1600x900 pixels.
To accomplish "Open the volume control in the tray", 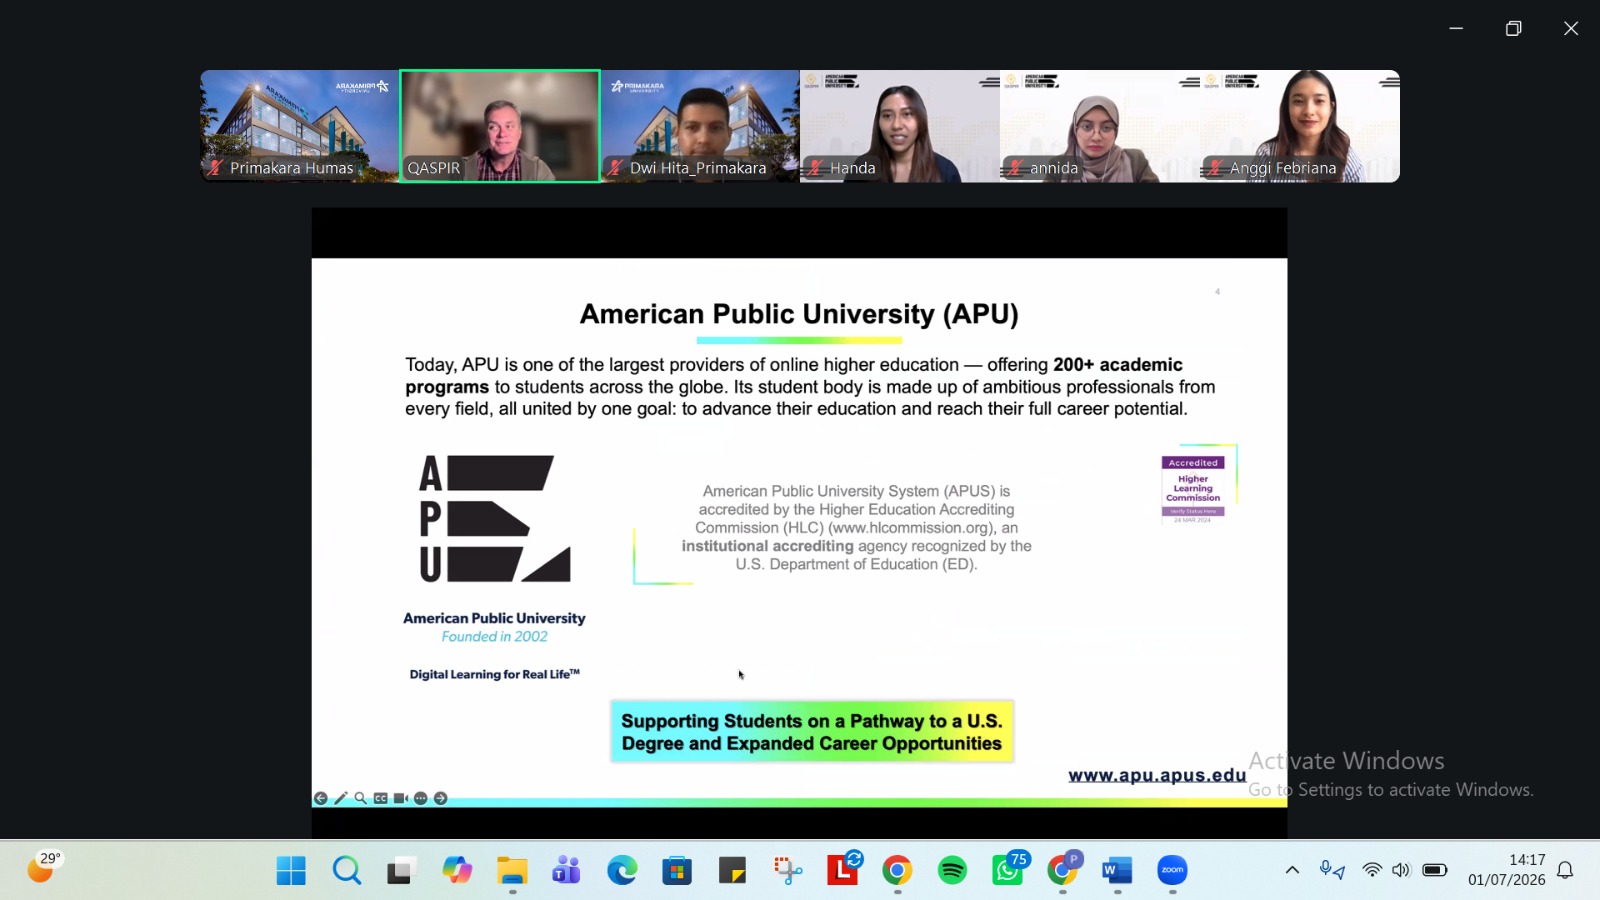I will point(1401,870).
